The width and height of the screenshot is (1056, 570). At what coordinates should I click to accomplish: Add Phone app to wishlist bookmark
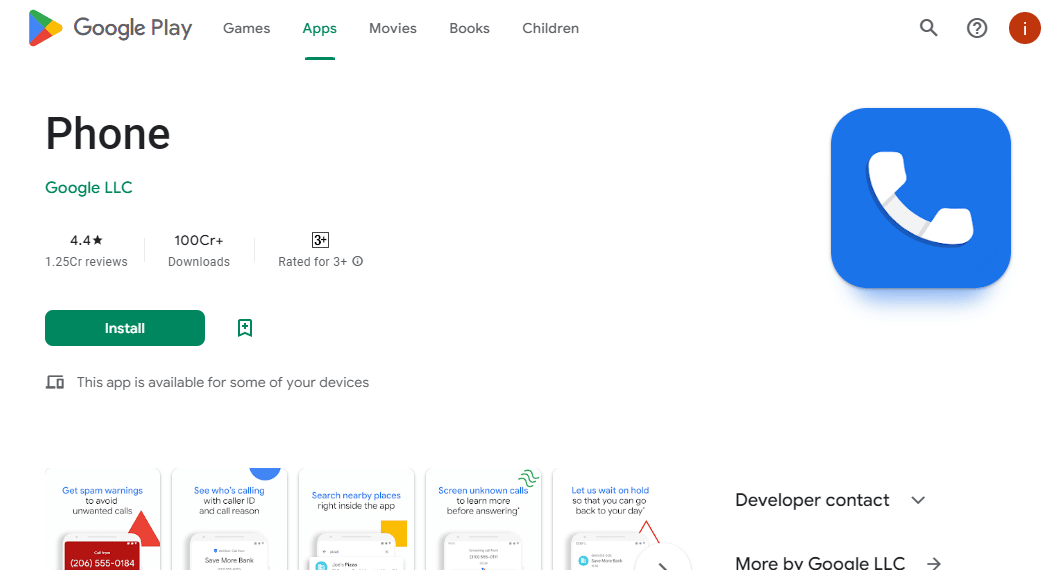tap(244, 328)
